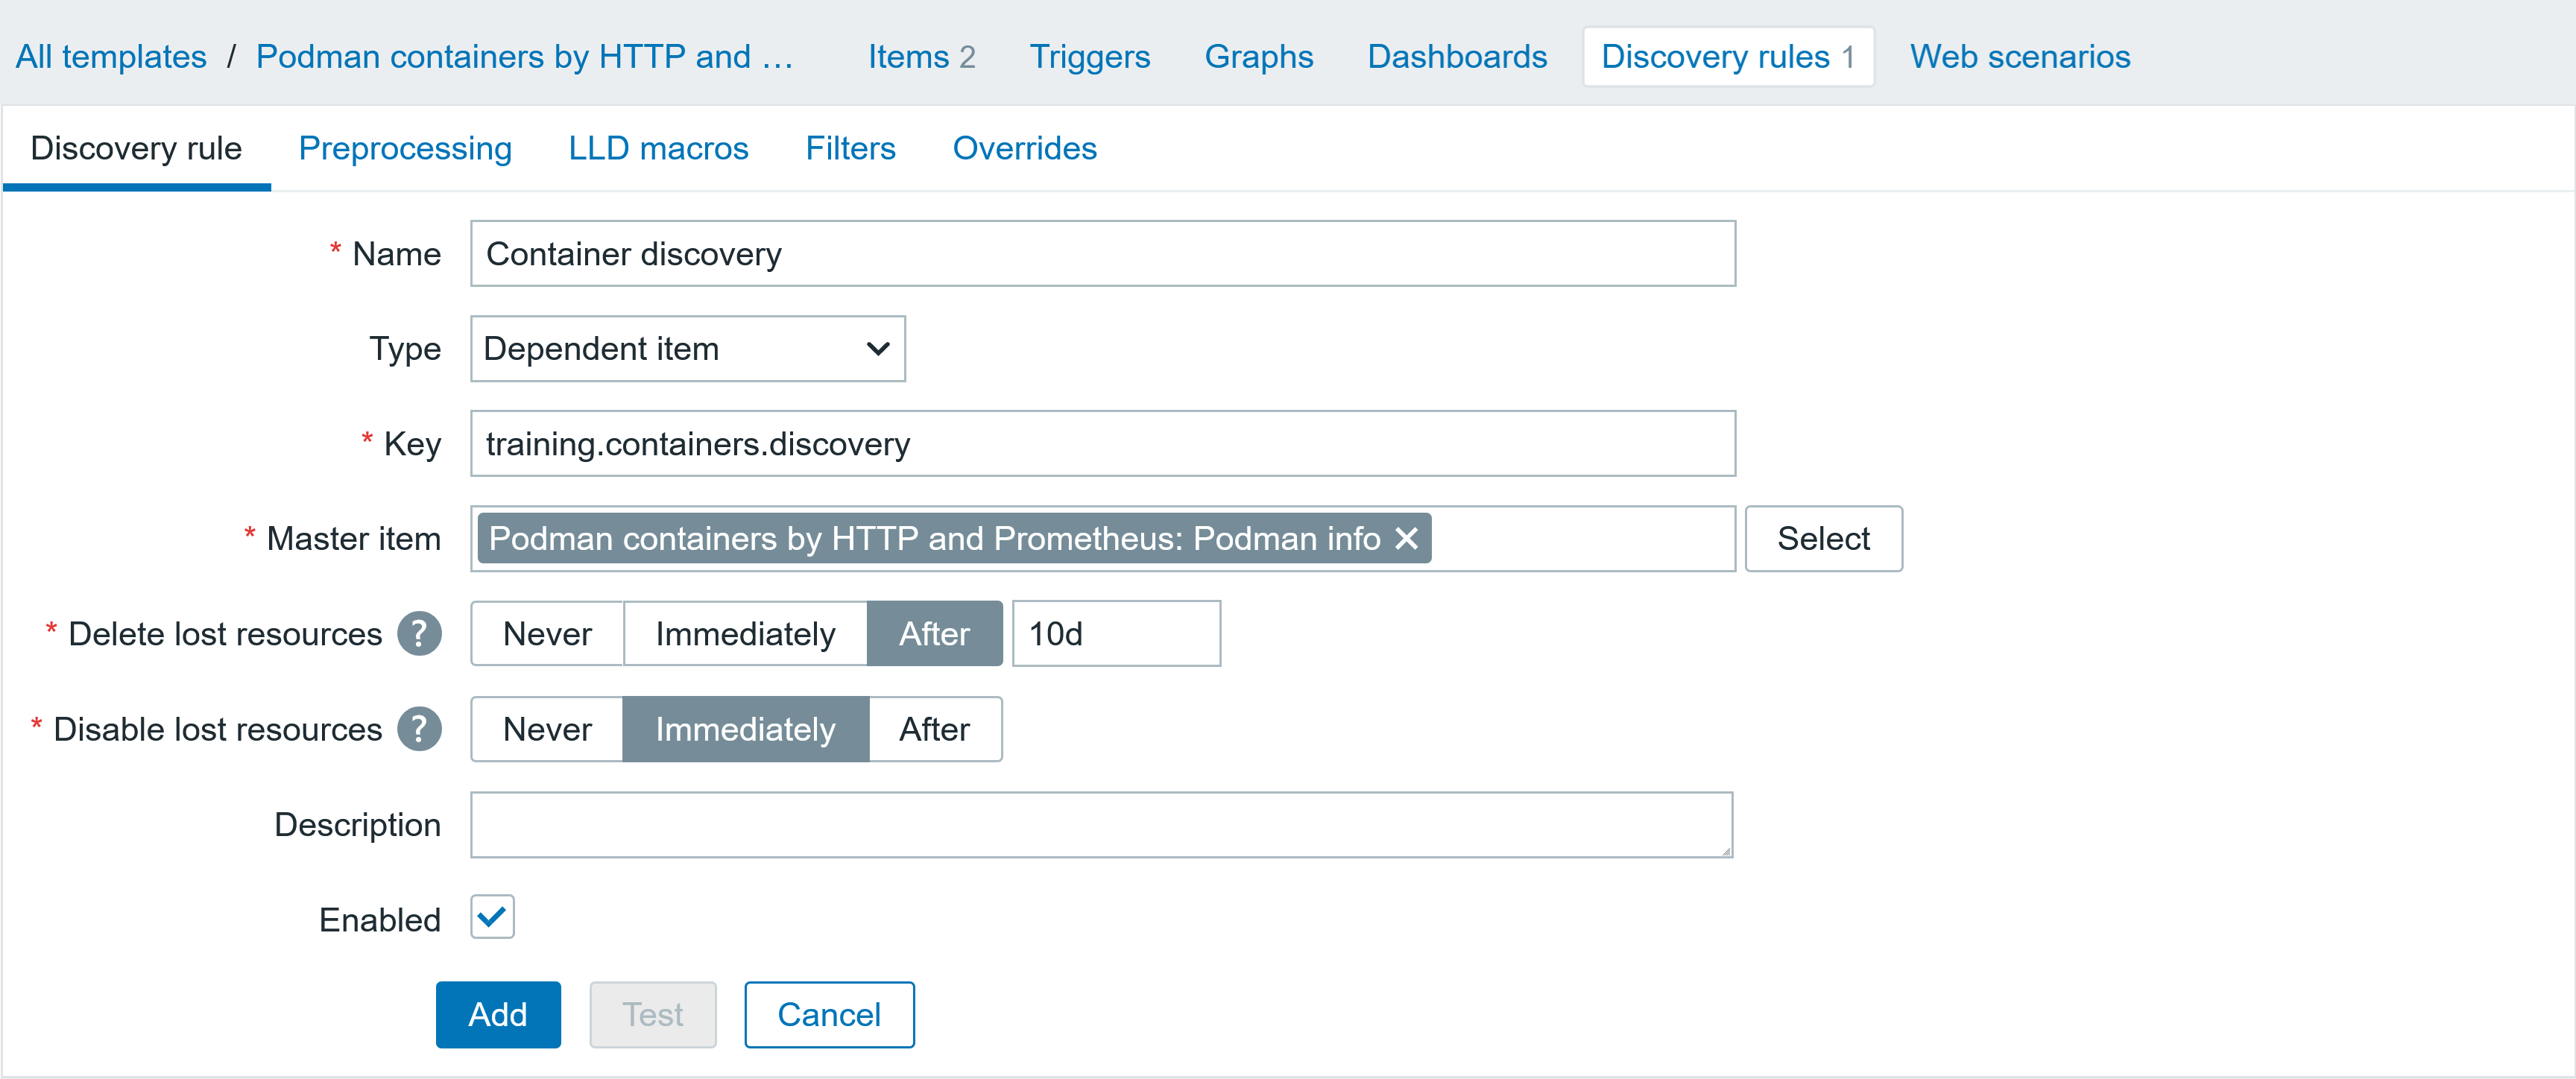Focus the Key input field
Viewport: 2576px width, 1079px height.
(x=1103, y=444)
